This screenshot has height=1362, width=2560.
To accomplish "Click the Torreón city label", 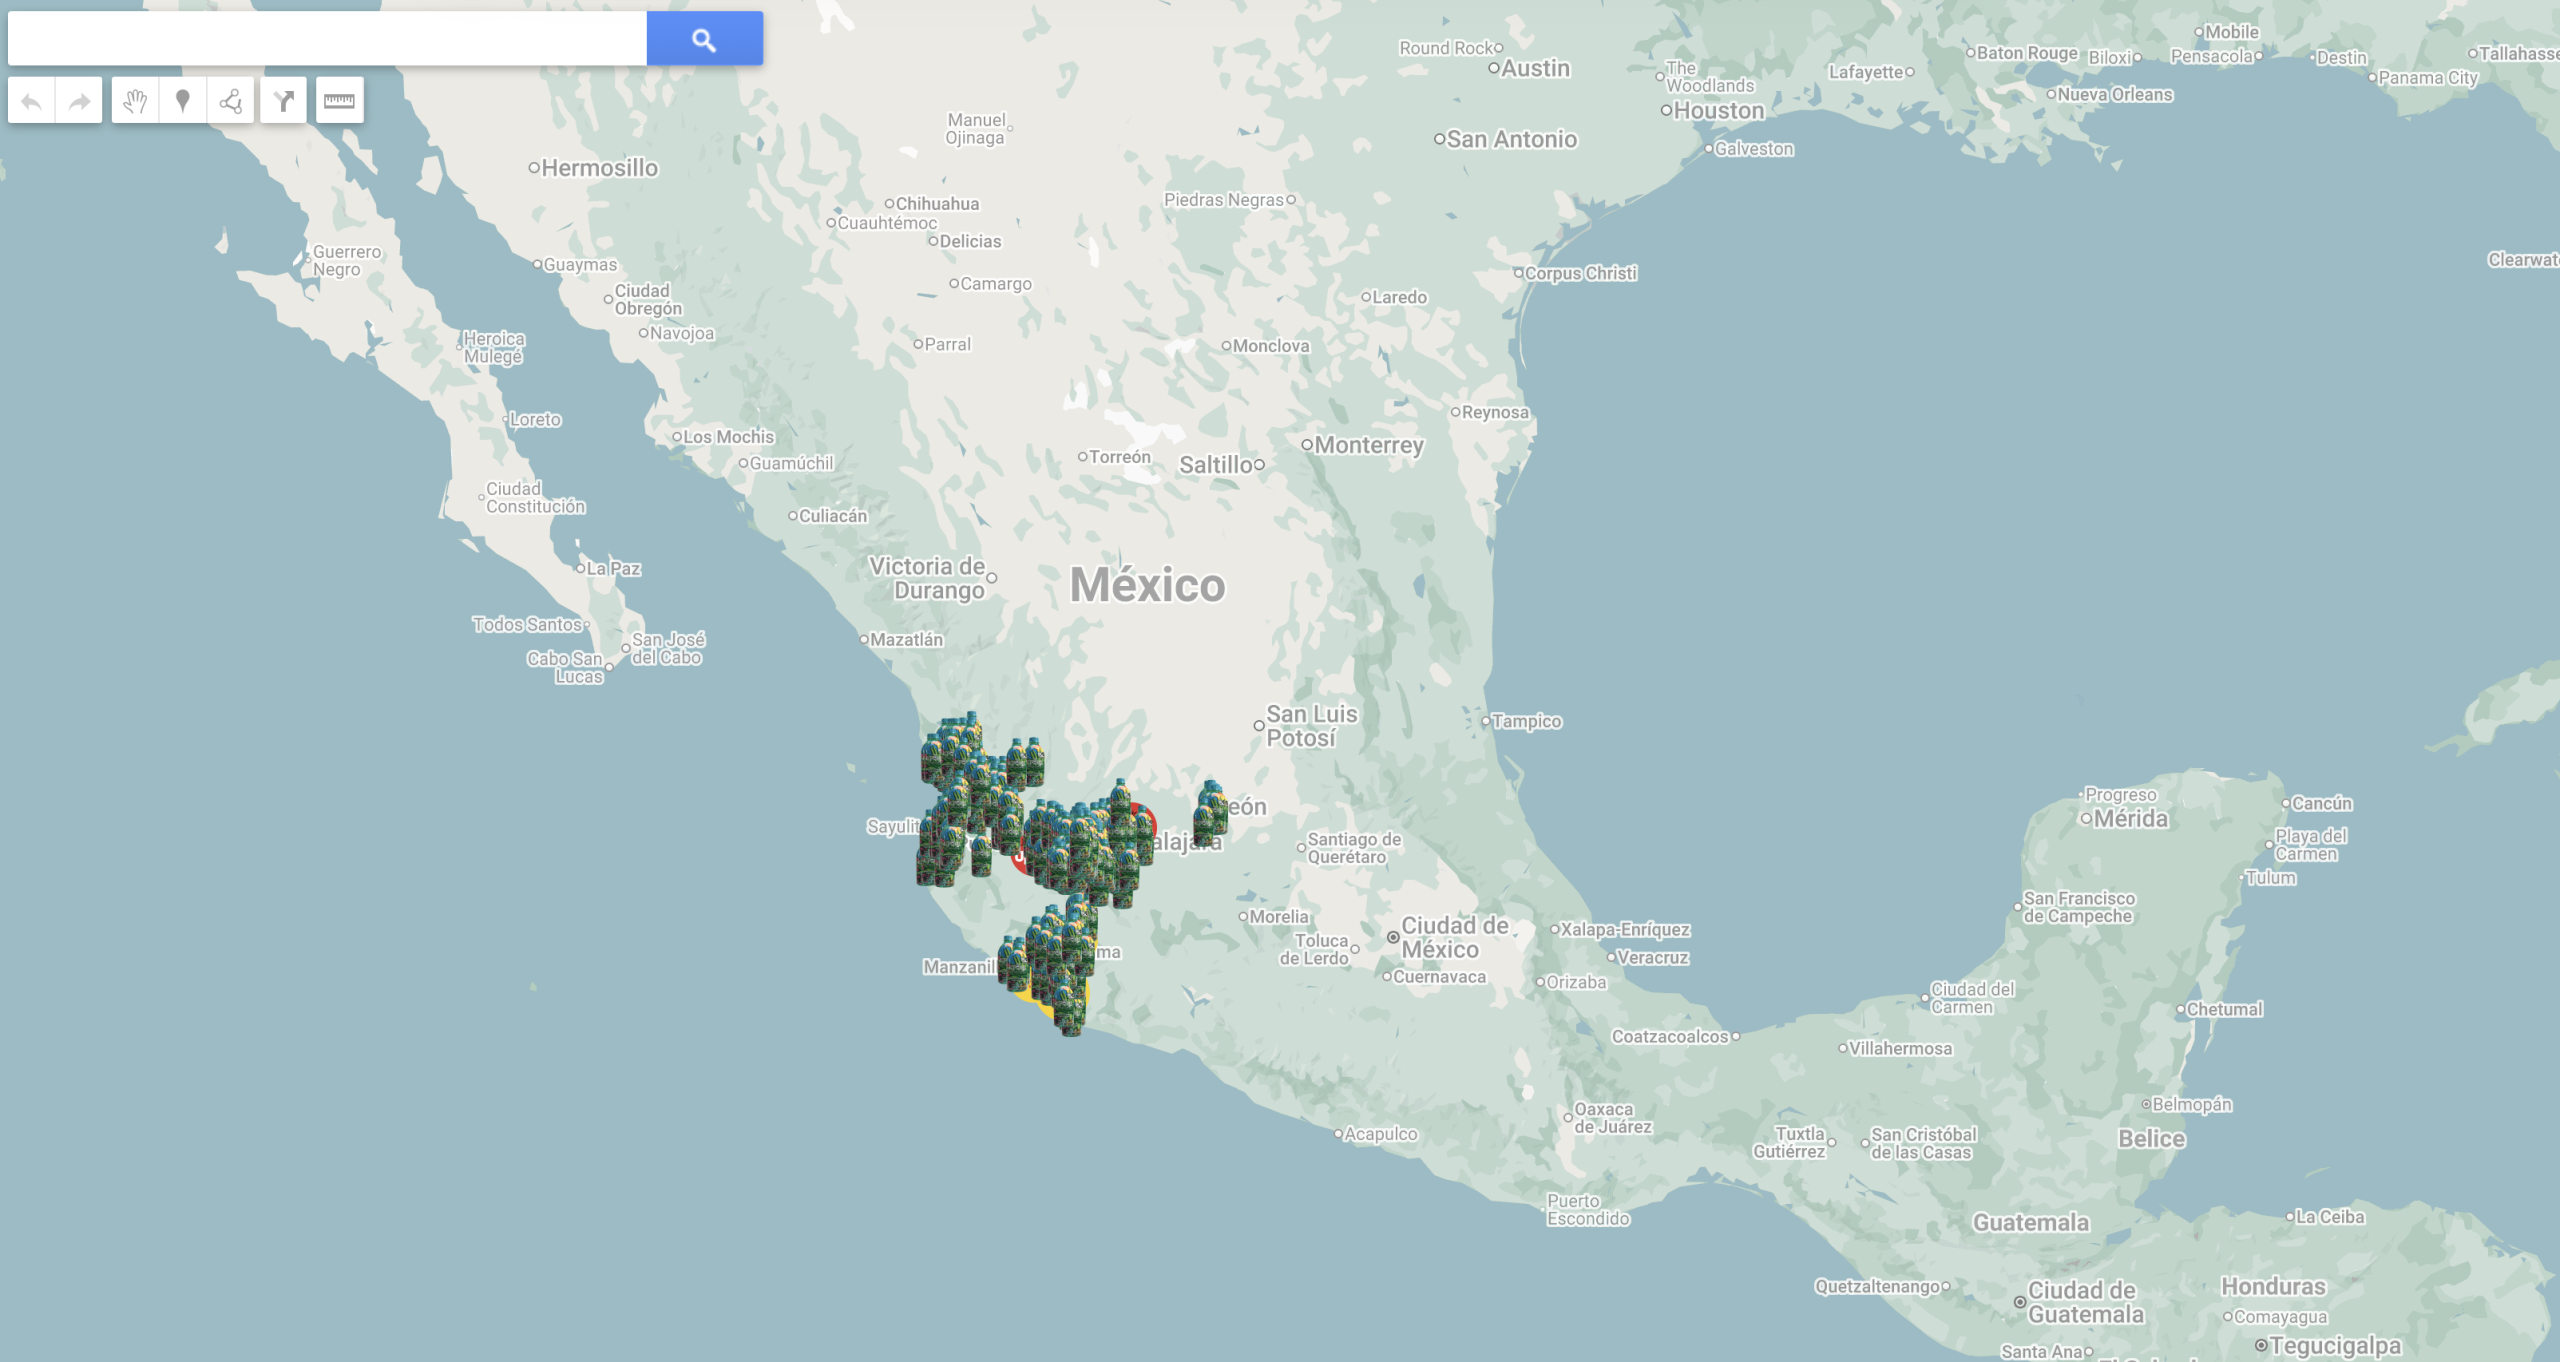I will (x=1120, y=457).
